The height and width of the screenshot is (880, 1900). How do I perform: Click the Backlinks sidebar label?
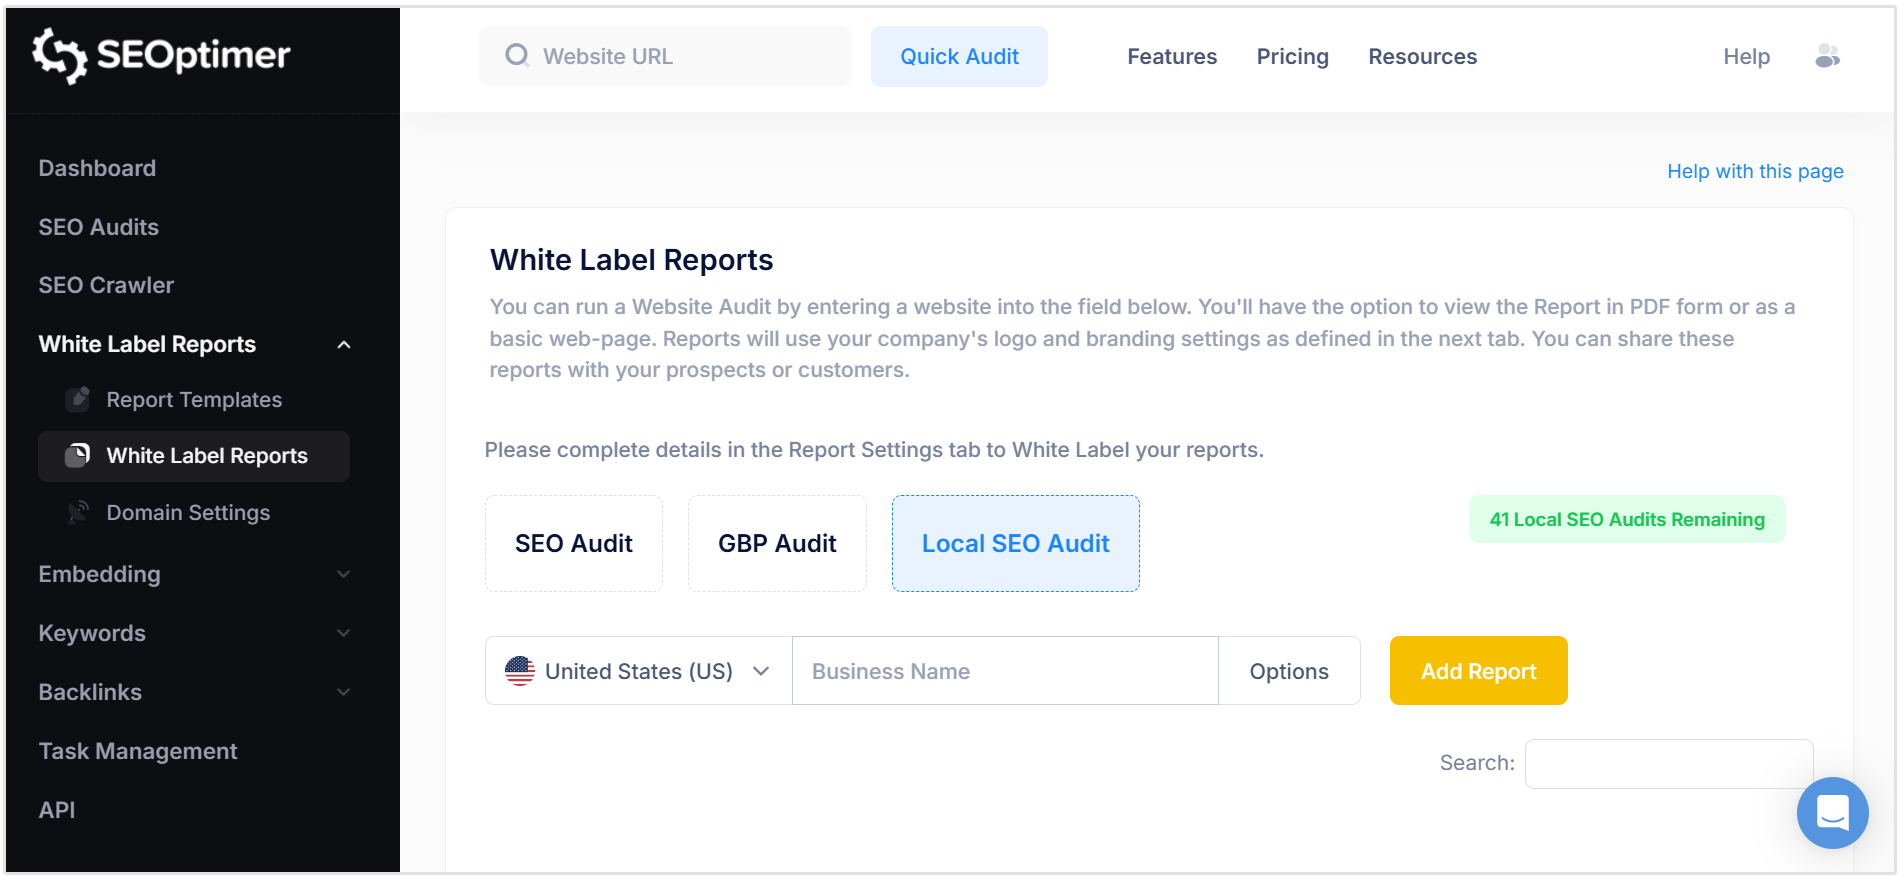90,692
